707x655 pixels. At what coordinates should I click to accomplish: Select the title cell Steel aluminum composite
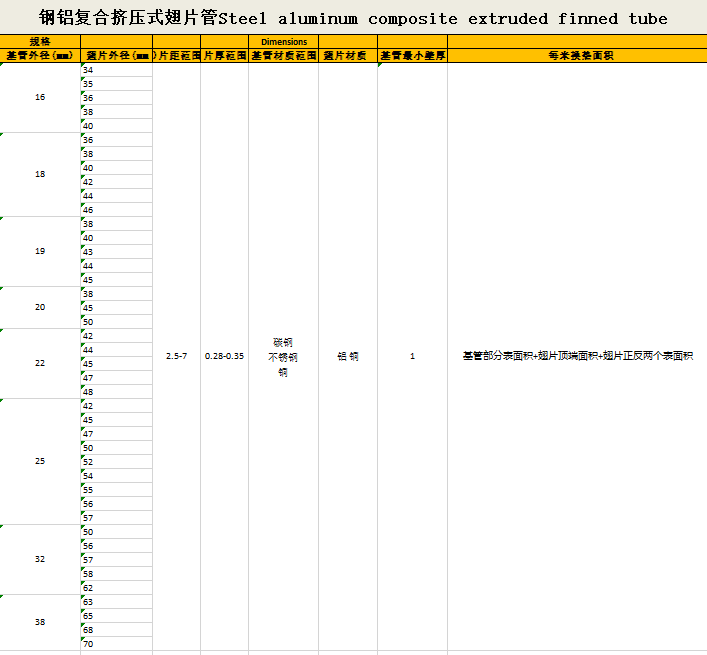tap(353, 18)
